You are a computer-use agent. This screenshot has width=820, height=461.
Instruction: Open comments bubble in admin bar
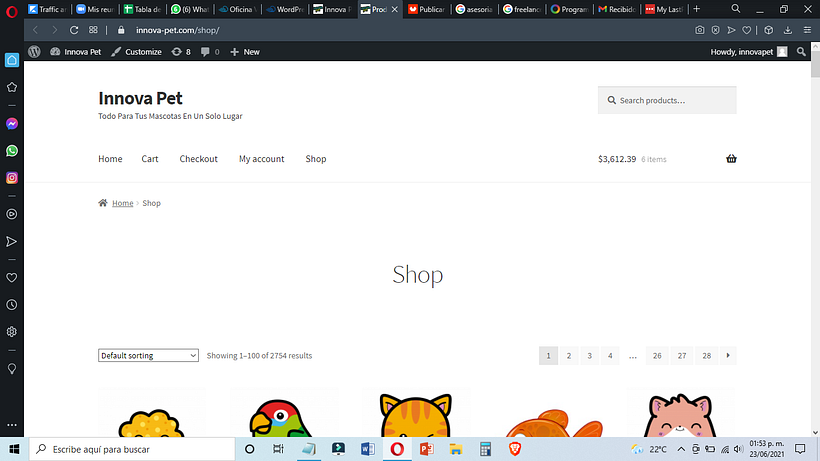[x=210, y=52]
